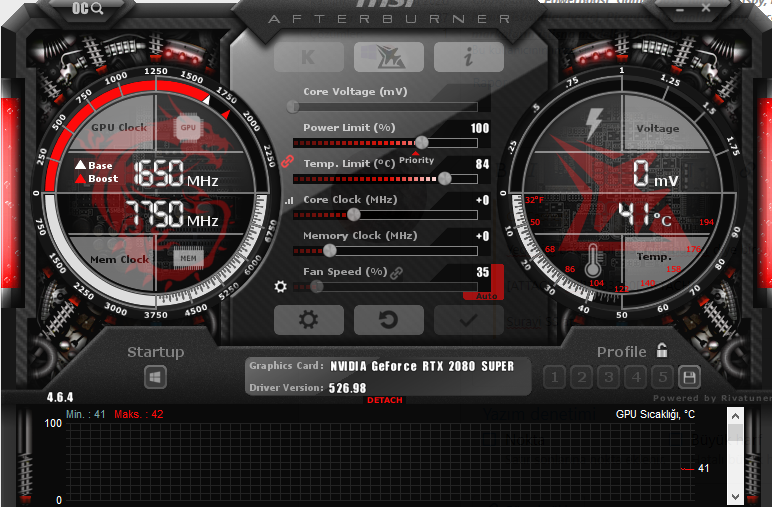
Task: Toggle the temperature Priority marker
Action: point(416,159)
